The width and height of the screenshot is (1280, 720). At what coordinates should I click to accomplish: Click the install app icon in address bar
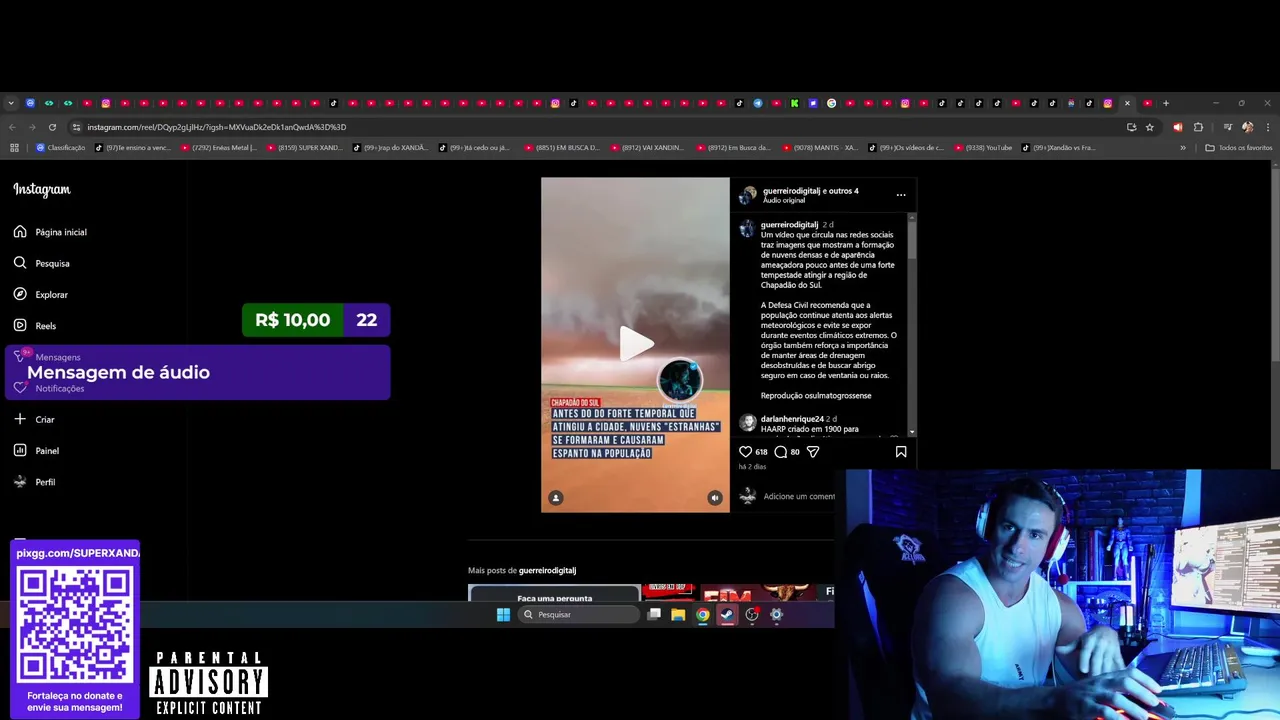coord(1131,127)
